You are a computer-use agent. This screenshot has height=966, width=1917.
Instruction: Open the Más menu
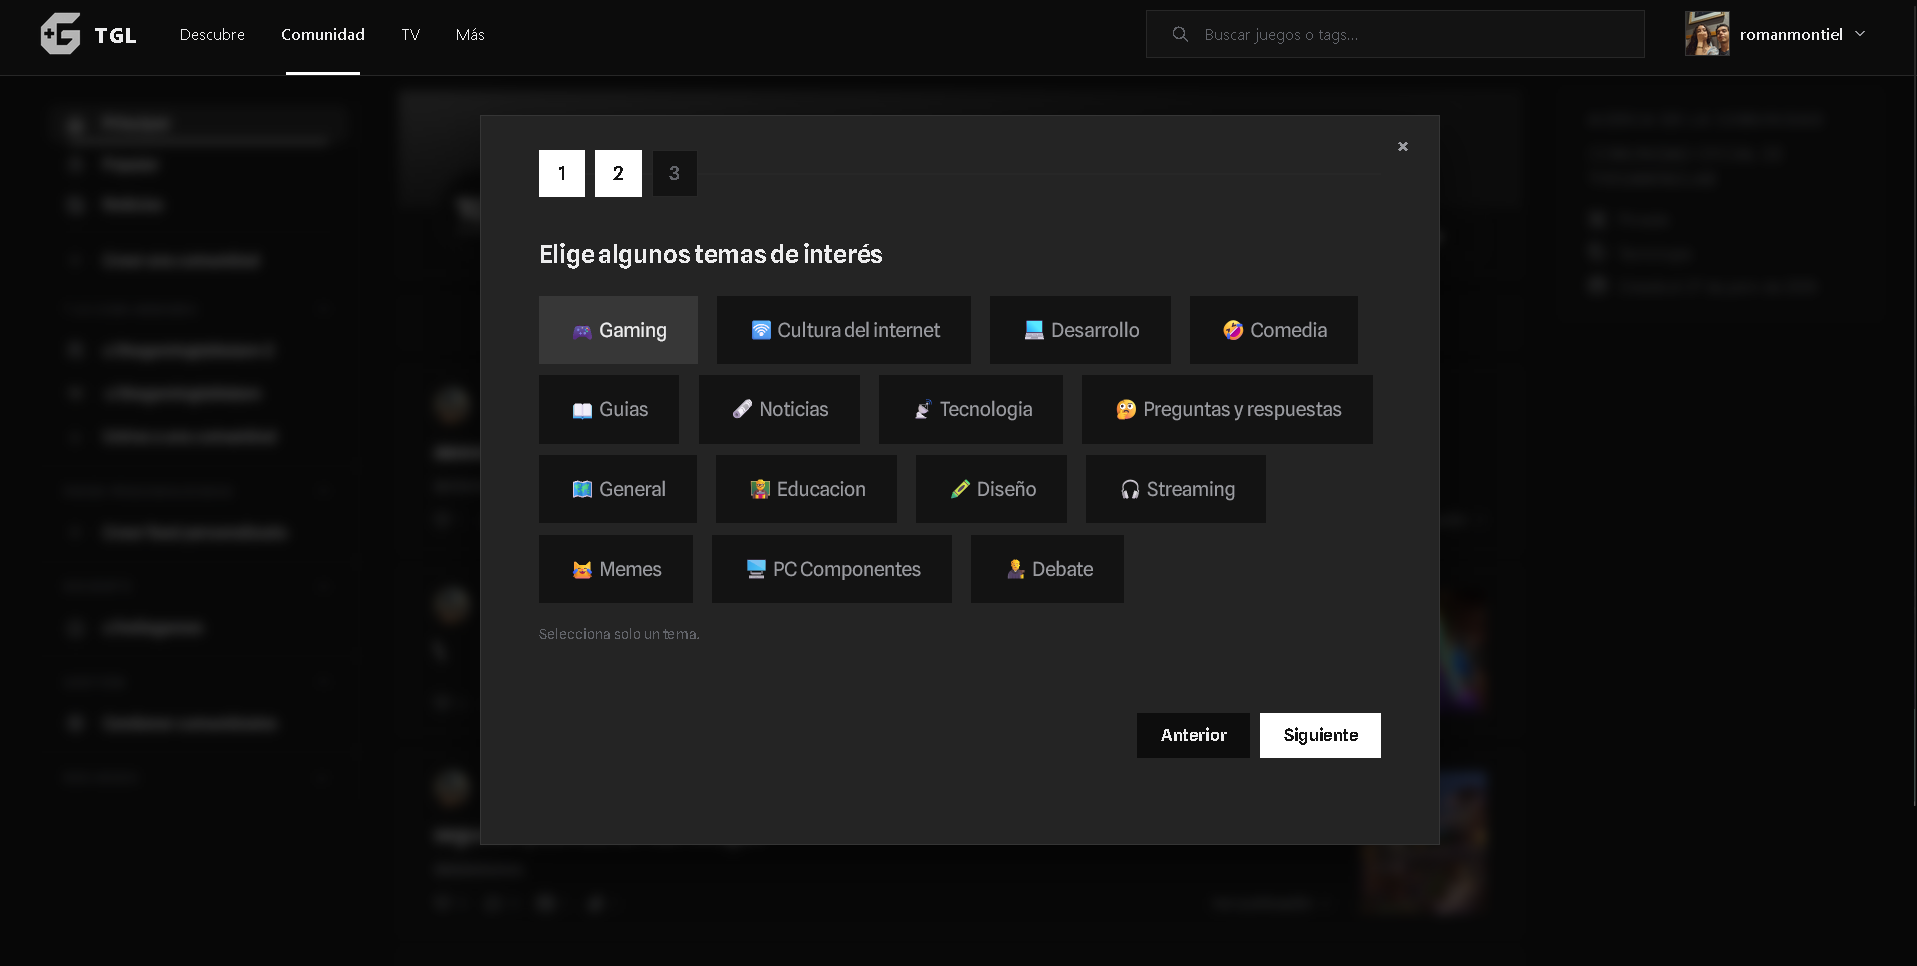point(470,34)
